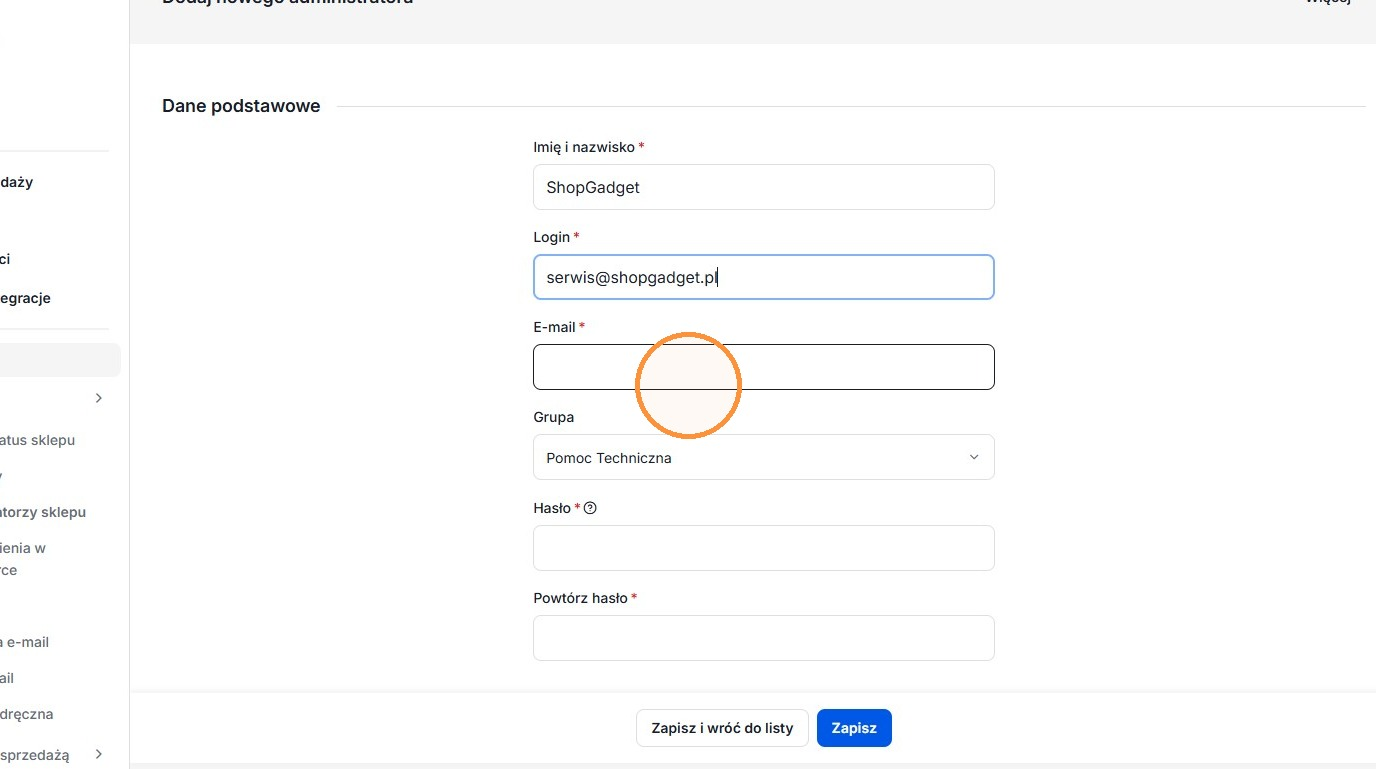Click into the Login field with serwis@shopgadget.pl
The image size is (1376, 769).
coord(764,277)
